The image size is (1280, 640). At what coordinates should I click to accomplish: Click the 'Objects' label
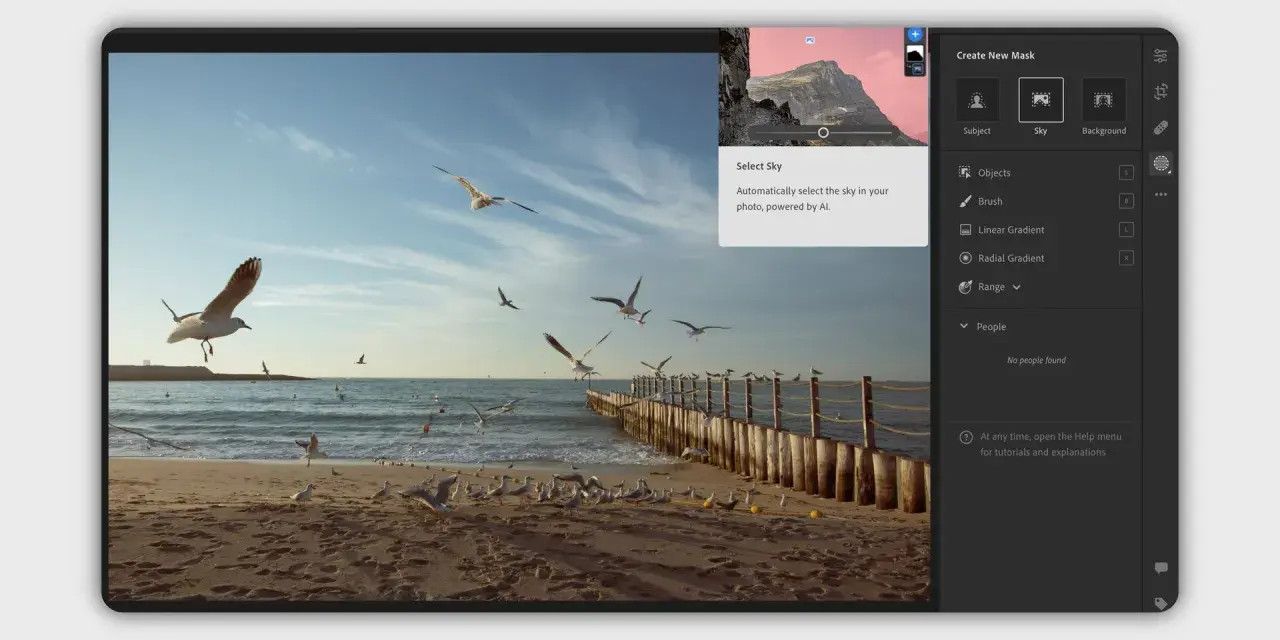pos(994,173)
